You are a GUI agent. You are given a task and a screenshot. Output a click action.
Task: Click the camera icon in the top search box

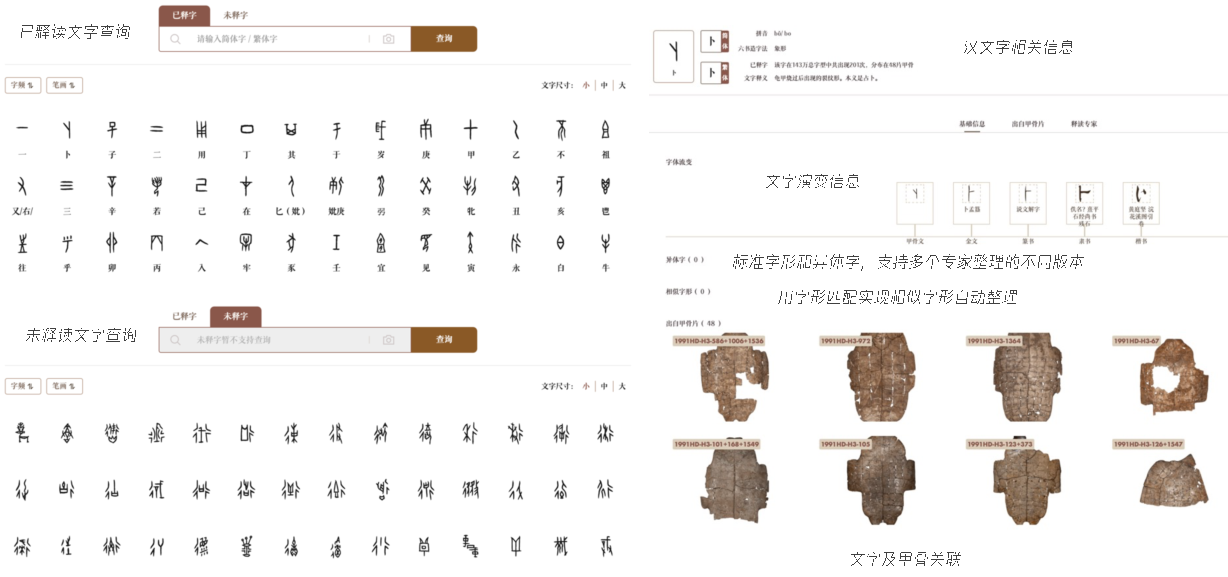click(x=388, y=39)
